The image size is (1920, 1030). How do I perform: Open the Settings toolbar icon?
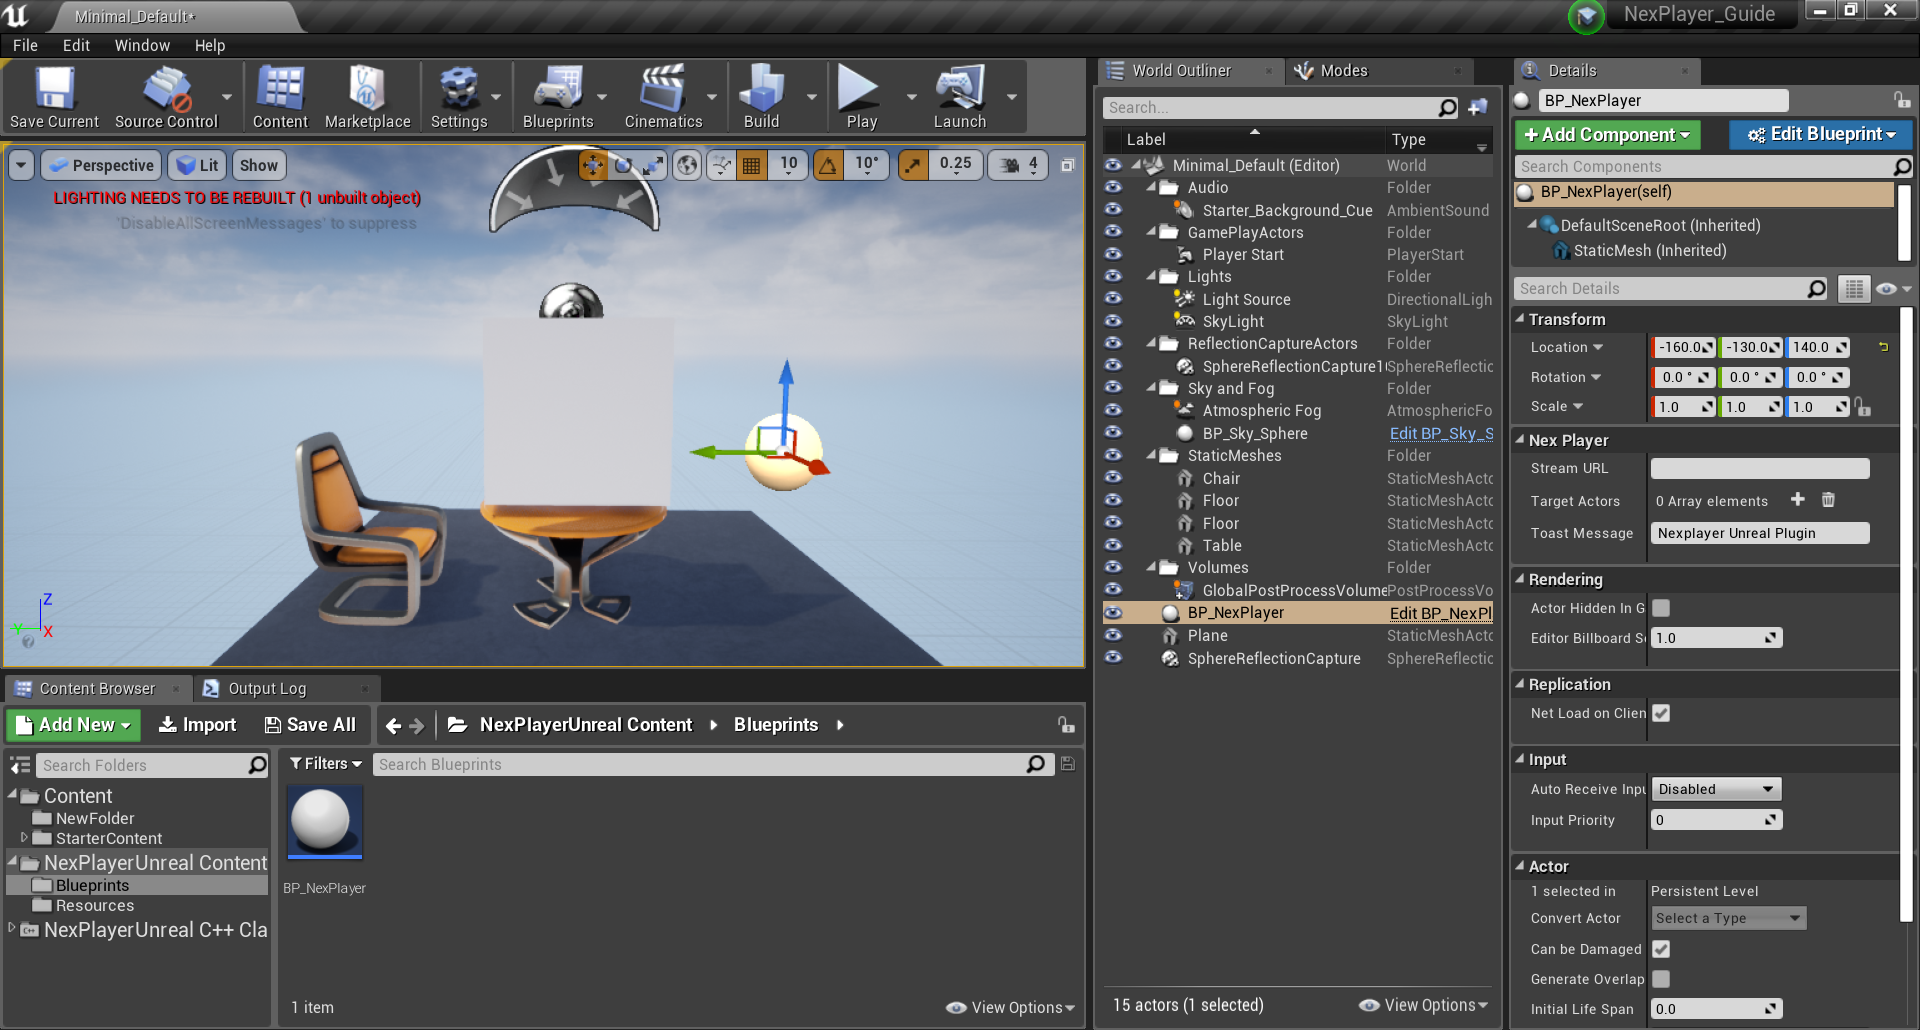(459, 97)
